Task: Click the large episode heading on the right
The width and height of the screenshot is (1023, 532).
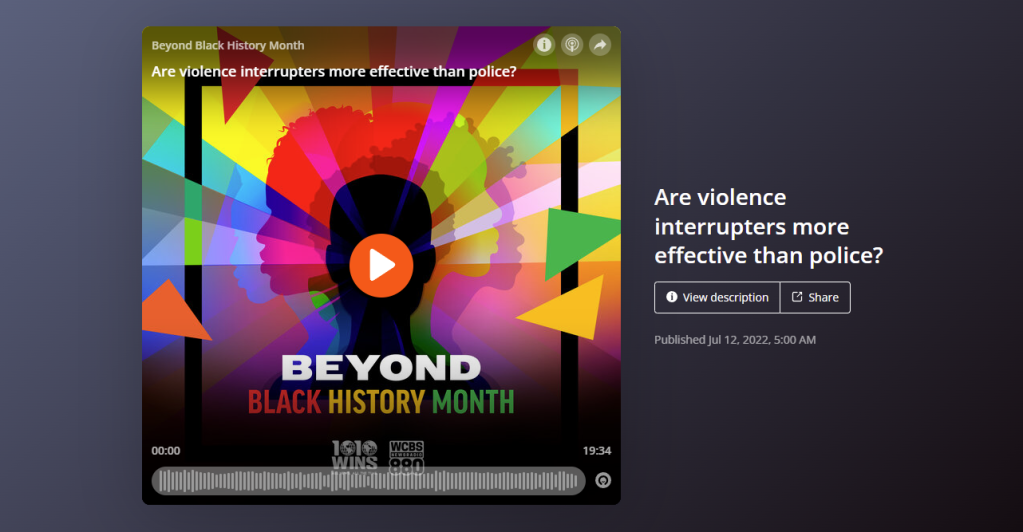Action: (768, 226)
